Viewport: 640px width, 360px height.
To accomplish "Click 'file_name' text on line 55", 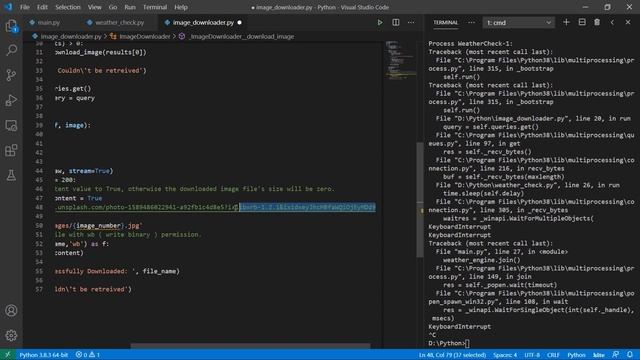I will pyautogui.click(x=159, y=271).
